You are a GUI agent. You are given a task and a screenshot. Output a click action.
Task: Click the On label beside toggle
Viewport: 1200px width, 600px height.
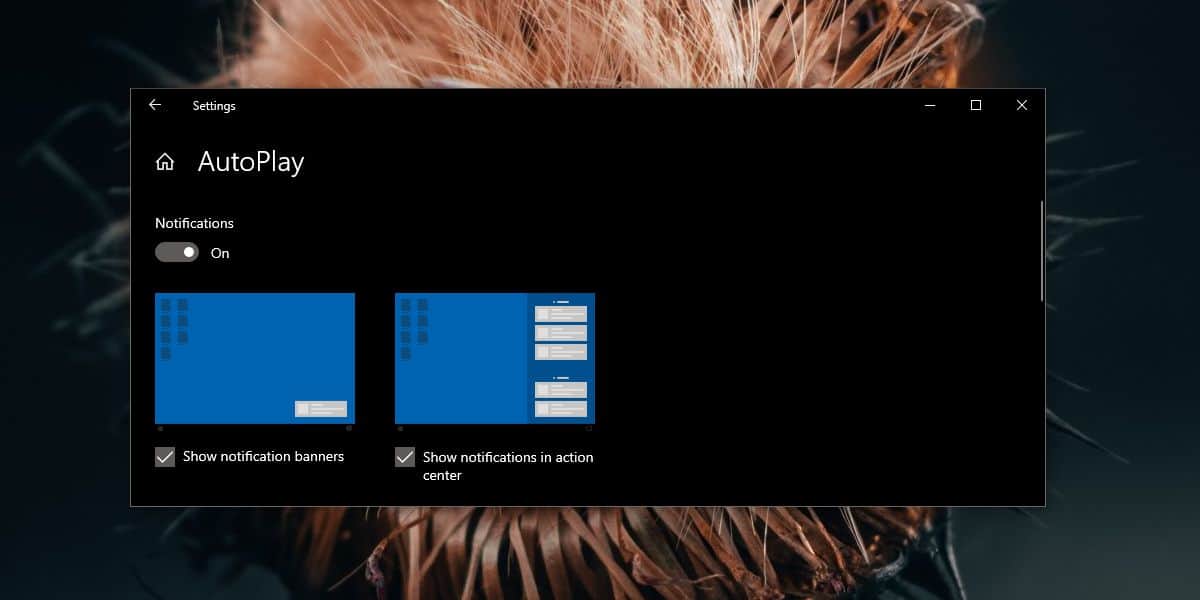(220, 253)
